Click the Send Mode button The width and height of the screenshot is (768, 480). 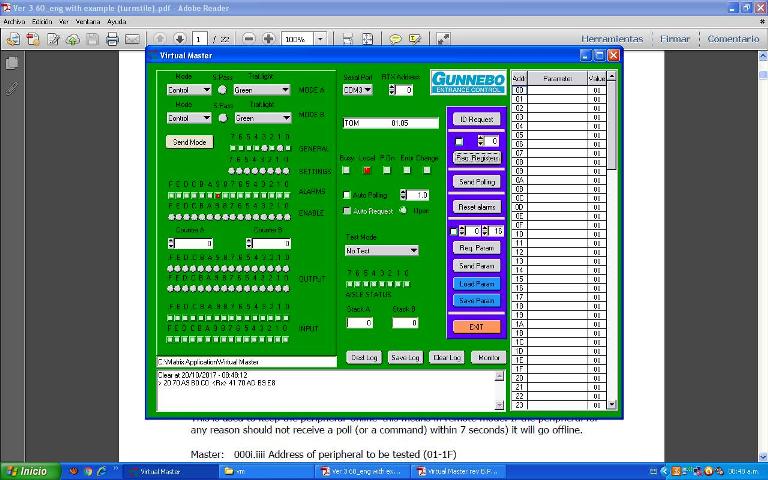click(x=190, y=142)
